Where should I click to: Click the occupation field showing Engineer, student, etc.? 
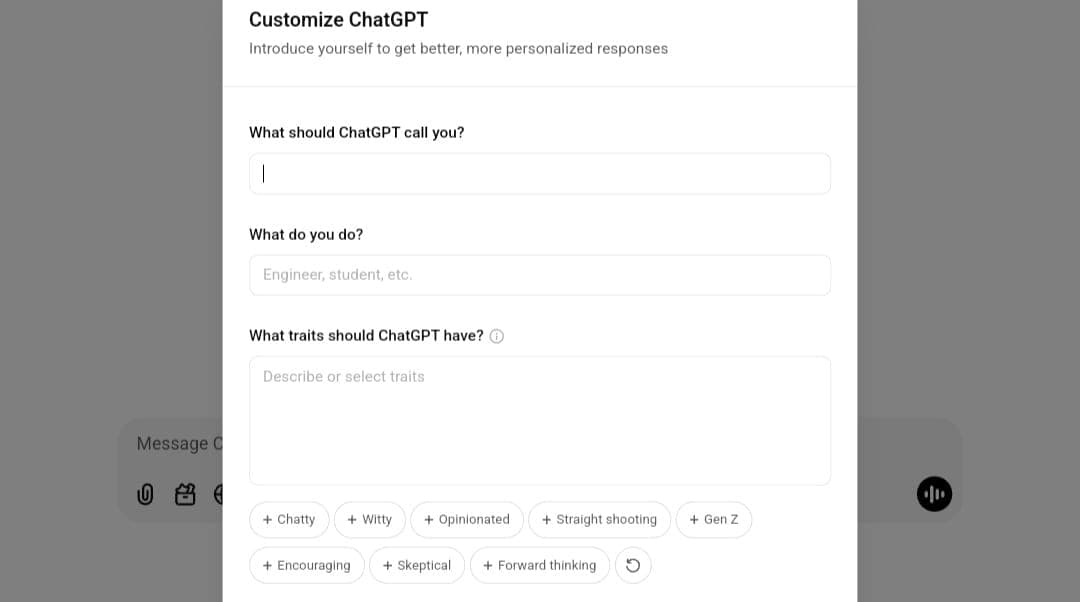pyautogui.click(x=540, y=275)
